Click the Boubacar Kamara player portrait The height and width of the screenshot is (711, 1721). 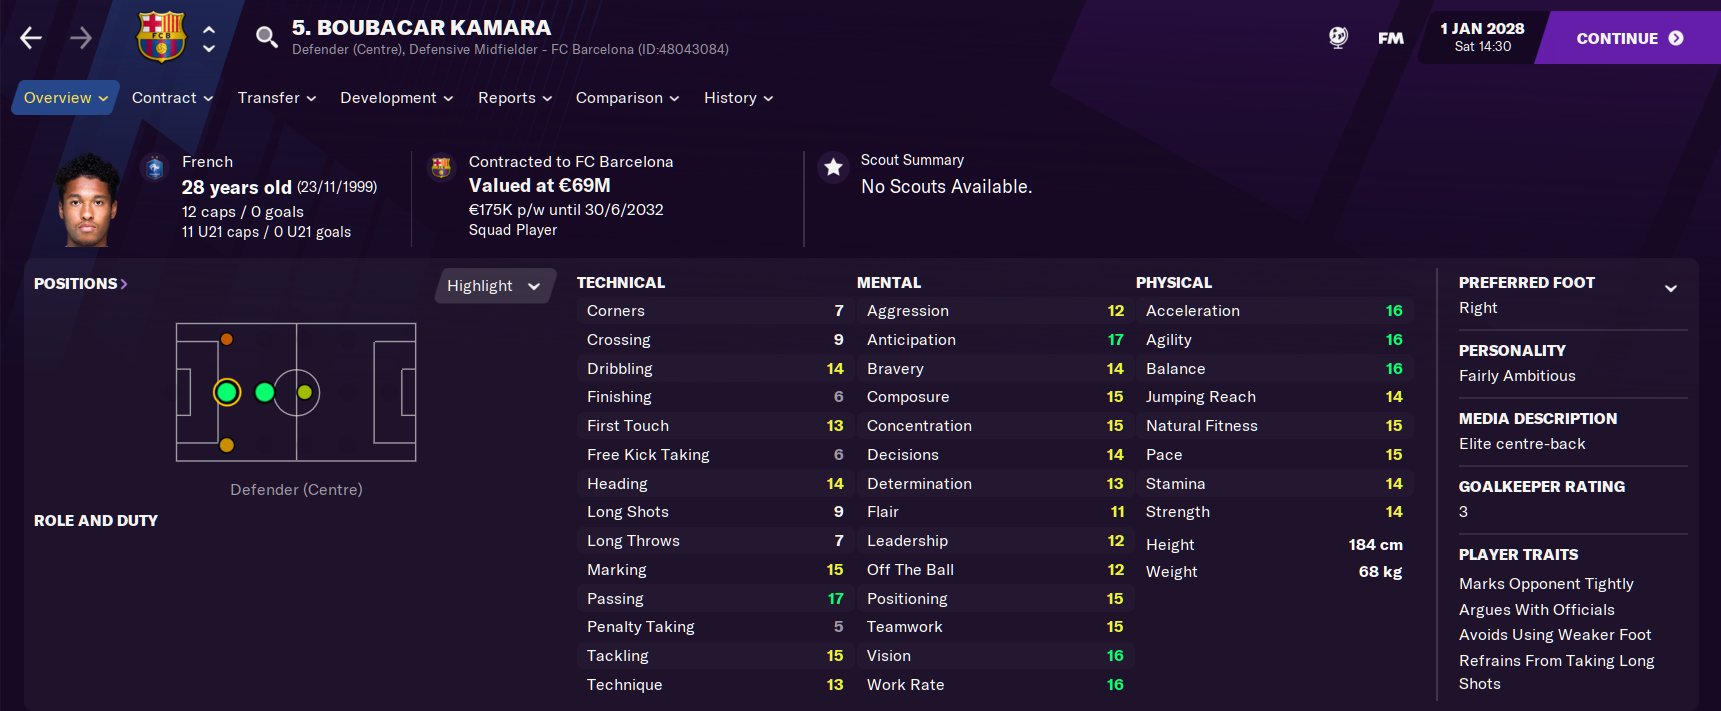coord(88,200)
